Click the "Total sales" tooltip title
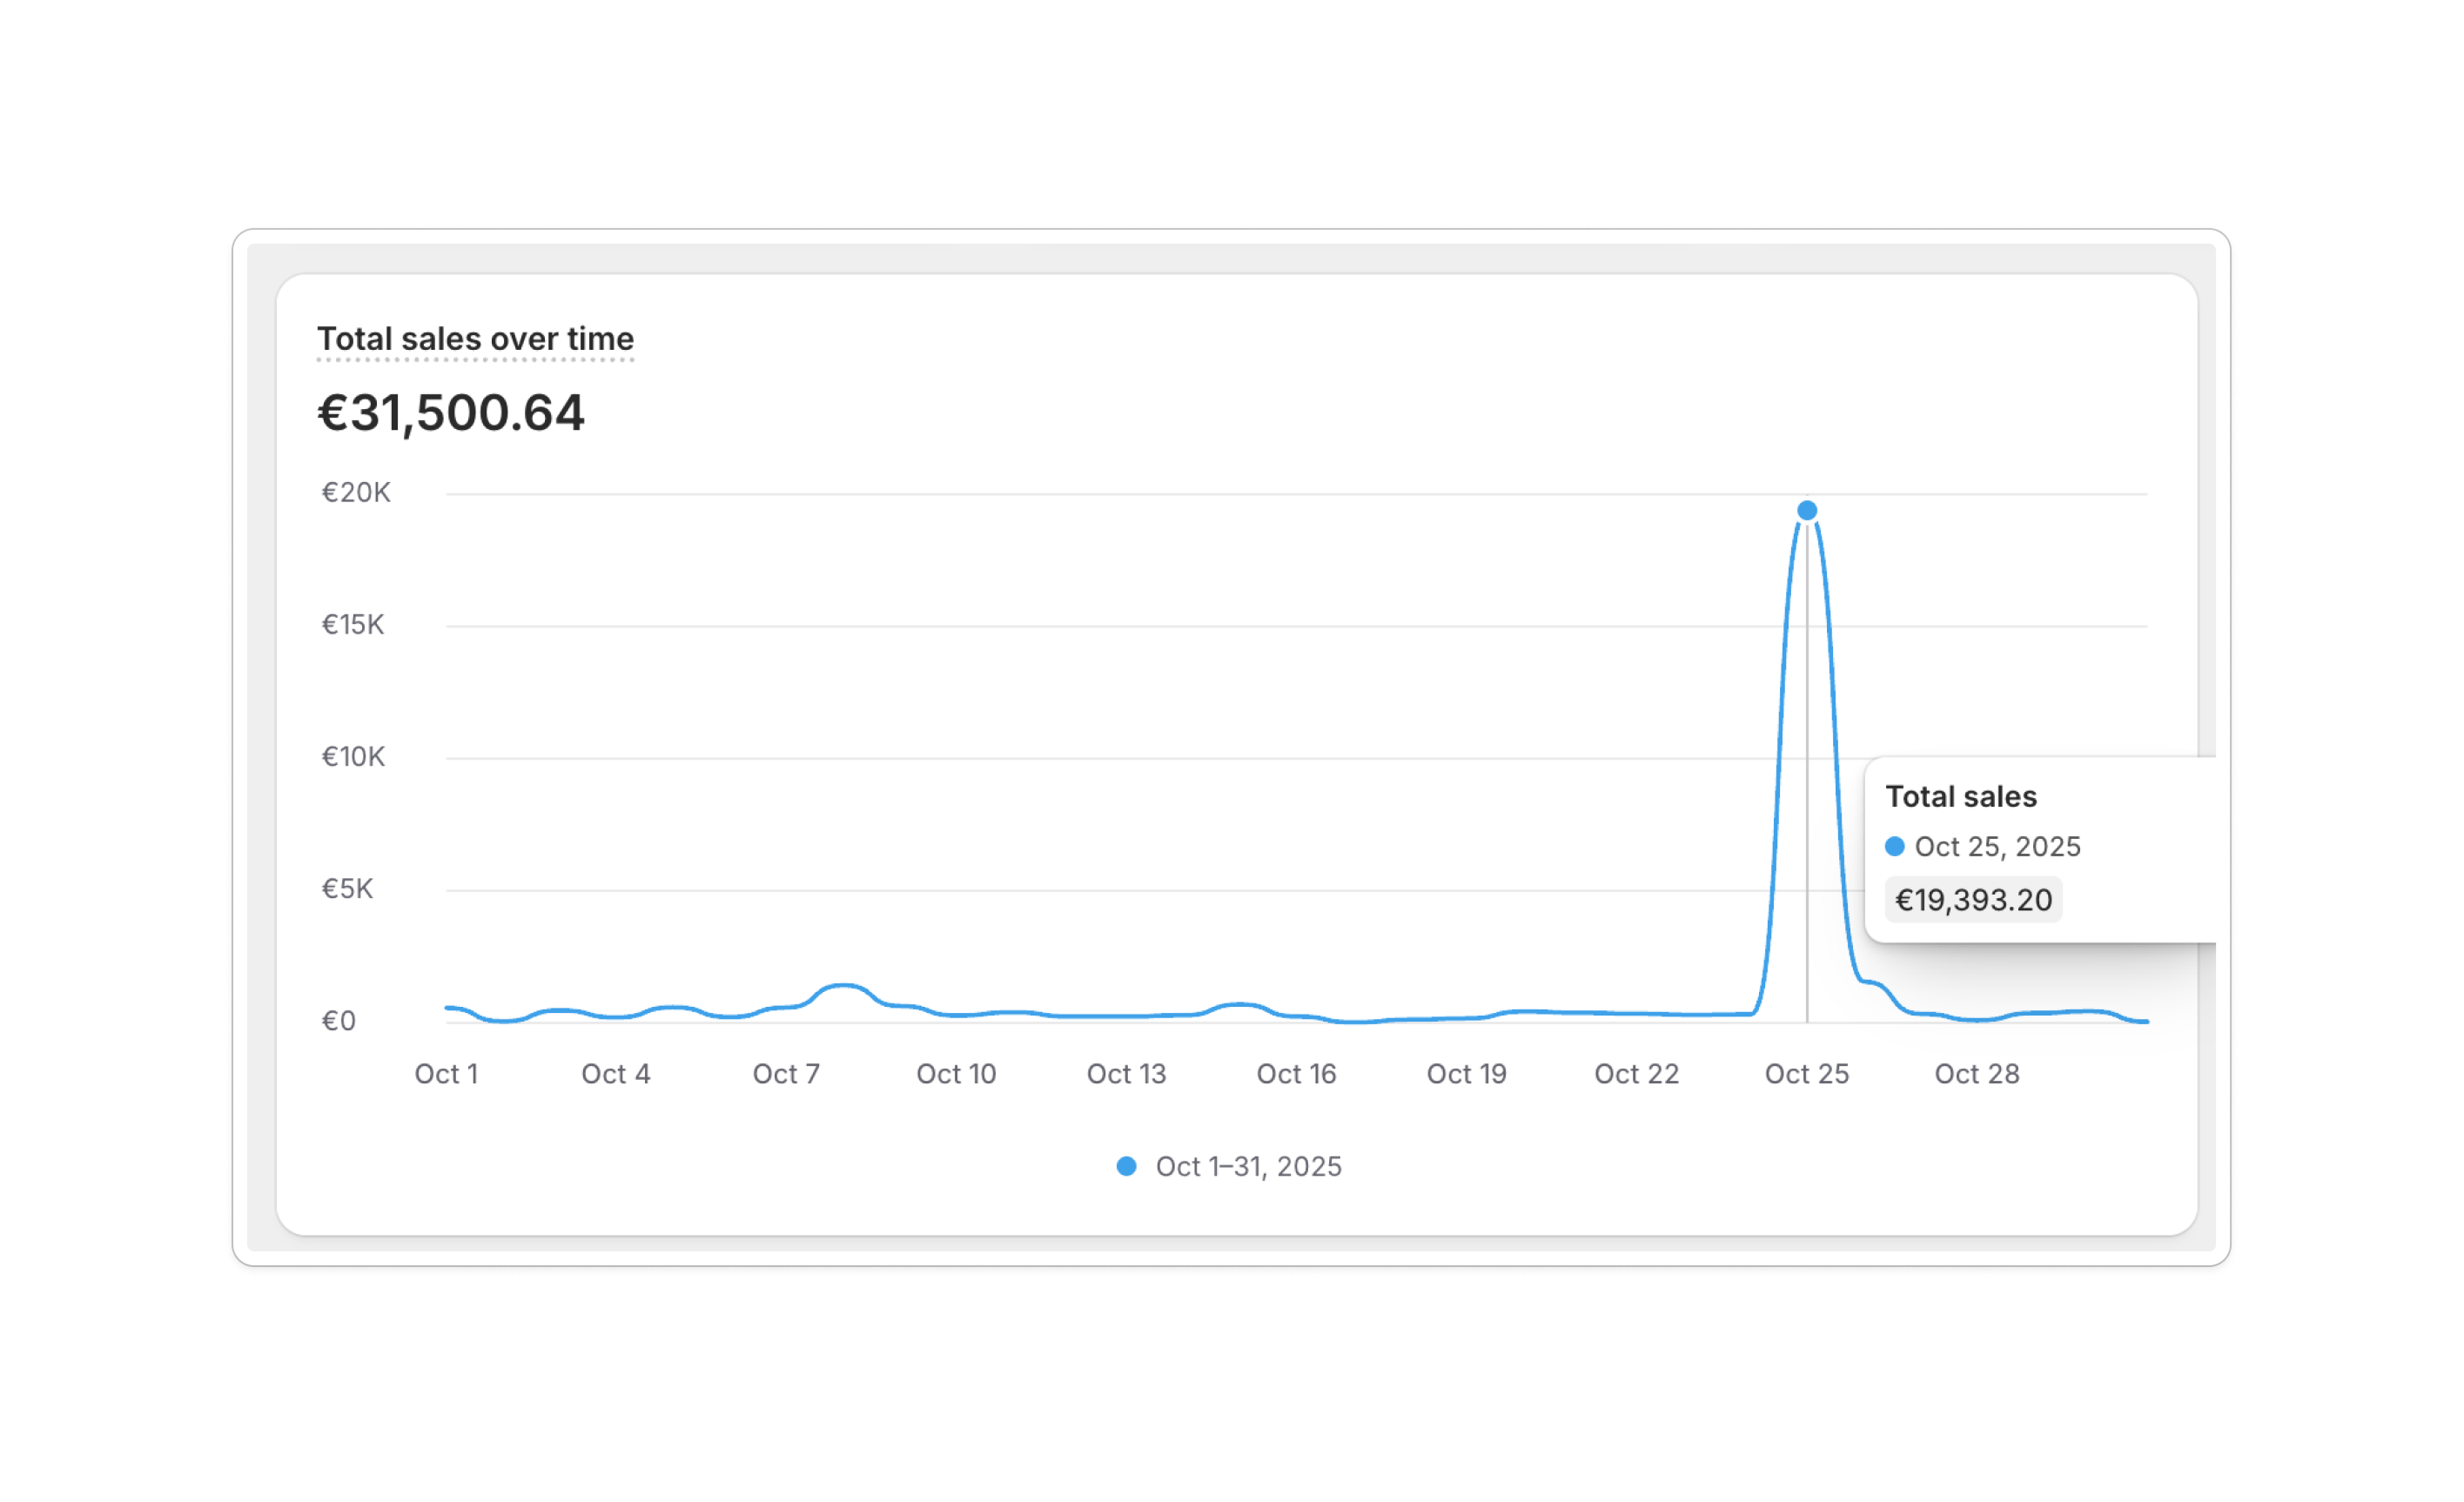2464x1502 pixels. 1960,796
